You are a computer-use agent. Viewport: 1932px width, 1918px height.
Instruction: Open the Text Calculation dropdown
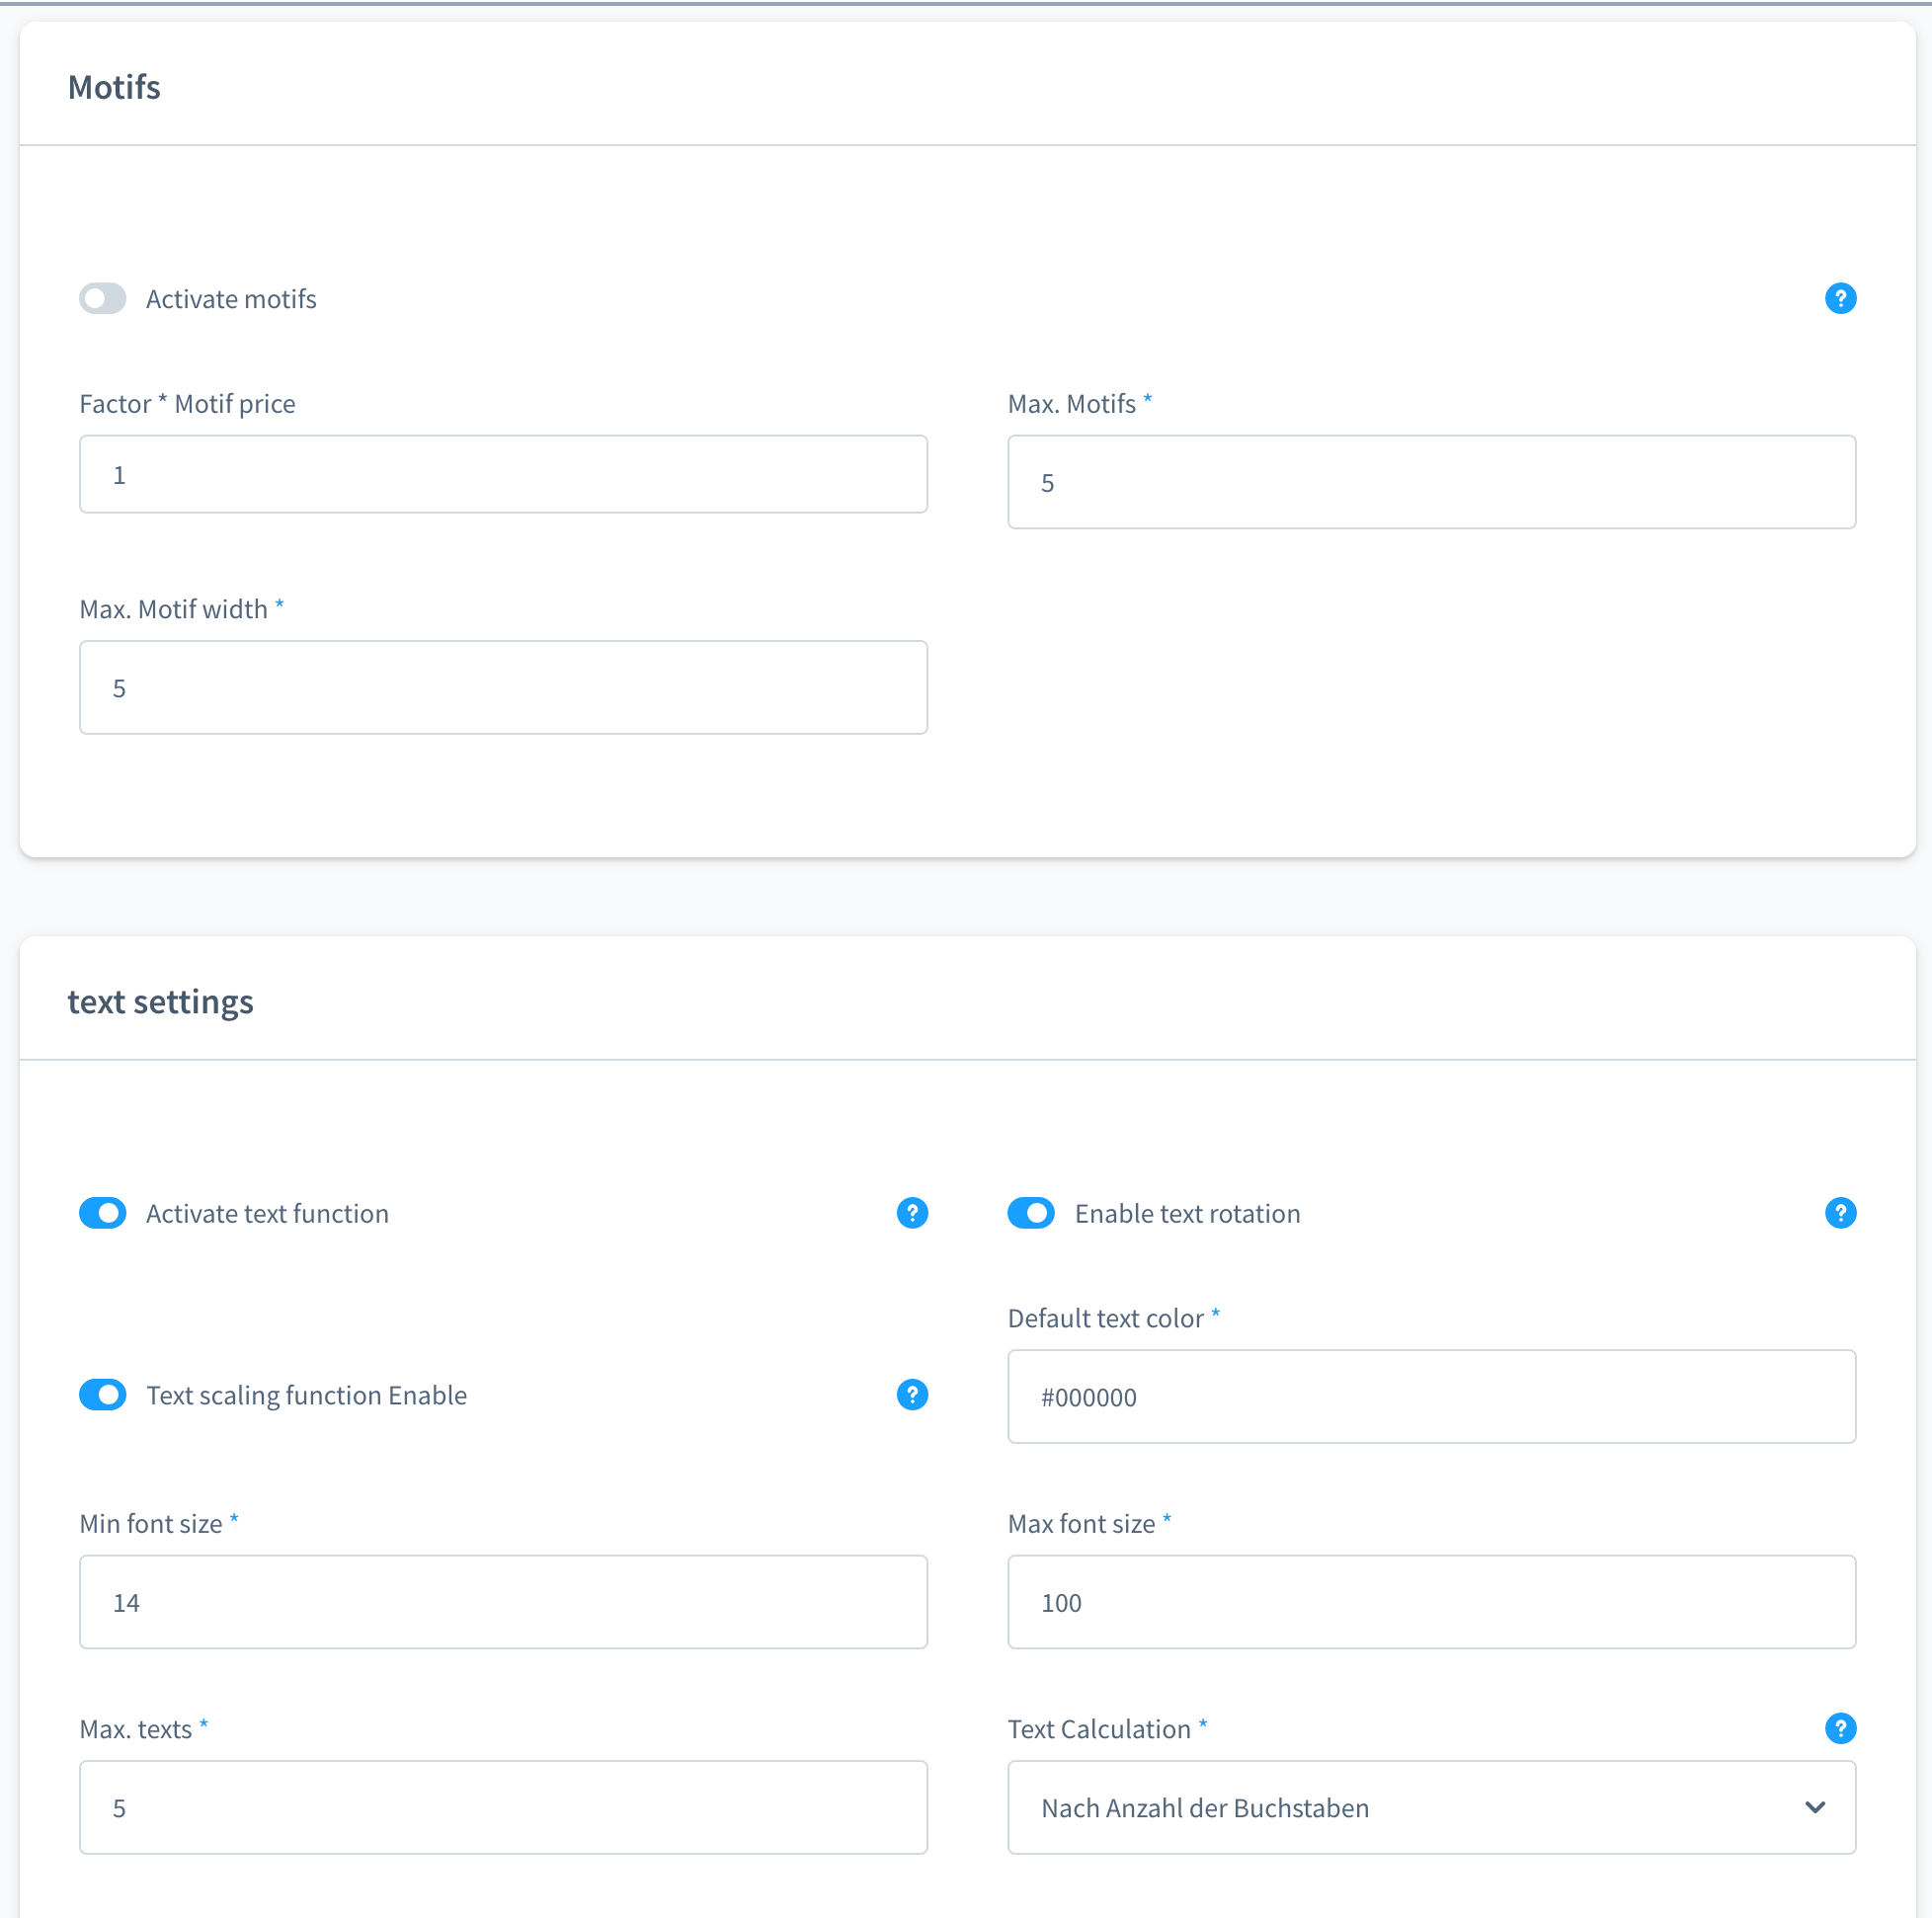tap(1431, 1807)
